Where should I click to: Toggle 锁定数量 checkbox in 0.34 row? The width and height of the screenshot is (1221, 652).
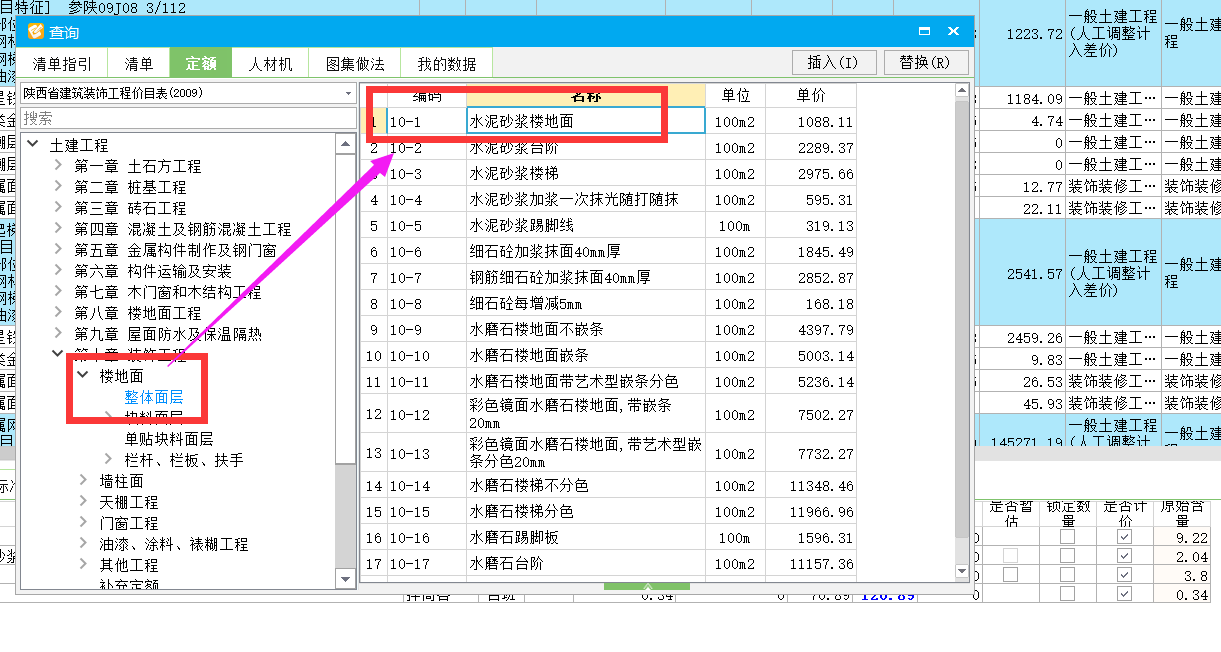(x=1068, y=594)
